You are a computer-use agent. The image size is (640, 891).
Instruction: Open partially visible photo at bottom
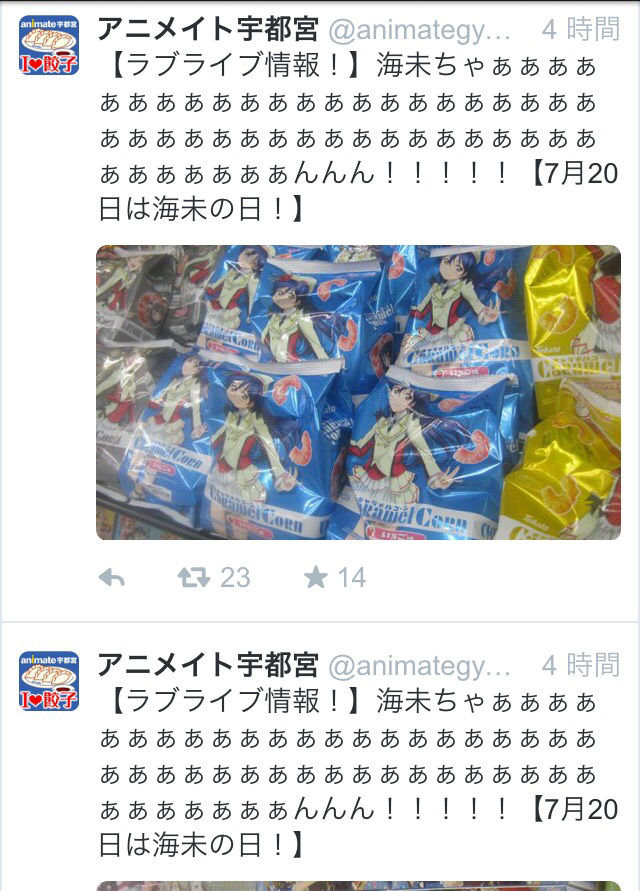(358, 886)
